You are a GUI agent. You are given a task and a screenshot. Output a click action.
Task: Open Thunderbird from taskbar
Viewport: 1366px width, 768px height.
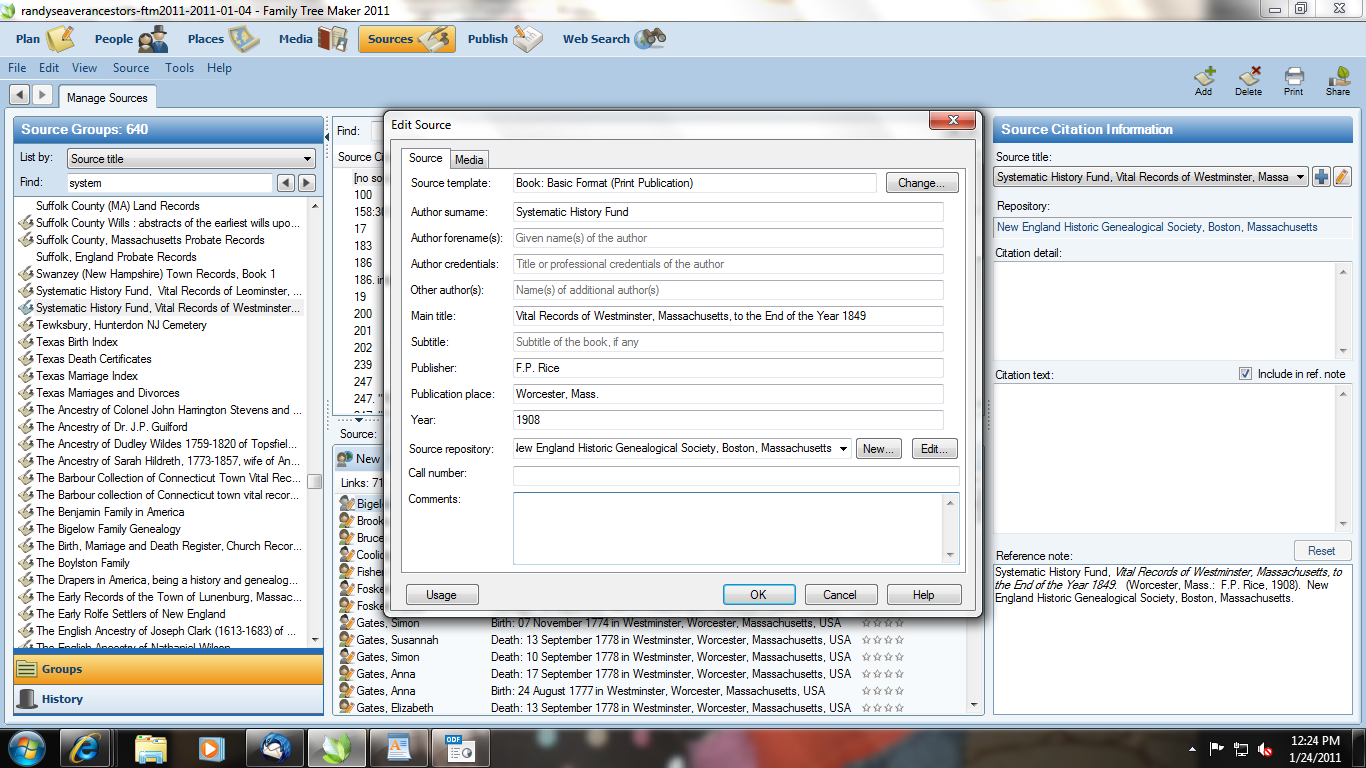(x=273, y=747)
